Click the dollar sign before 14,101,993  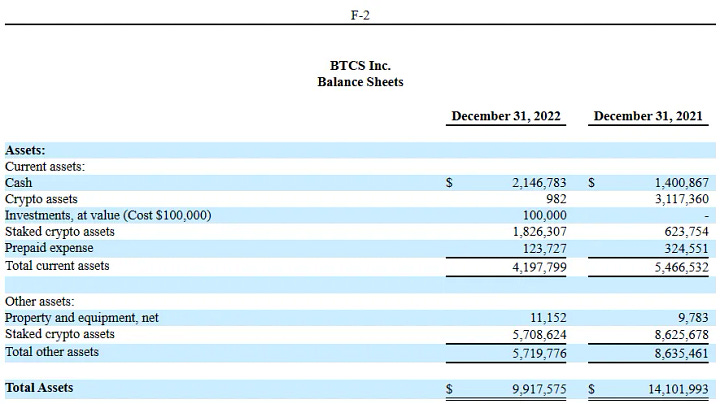591,389
